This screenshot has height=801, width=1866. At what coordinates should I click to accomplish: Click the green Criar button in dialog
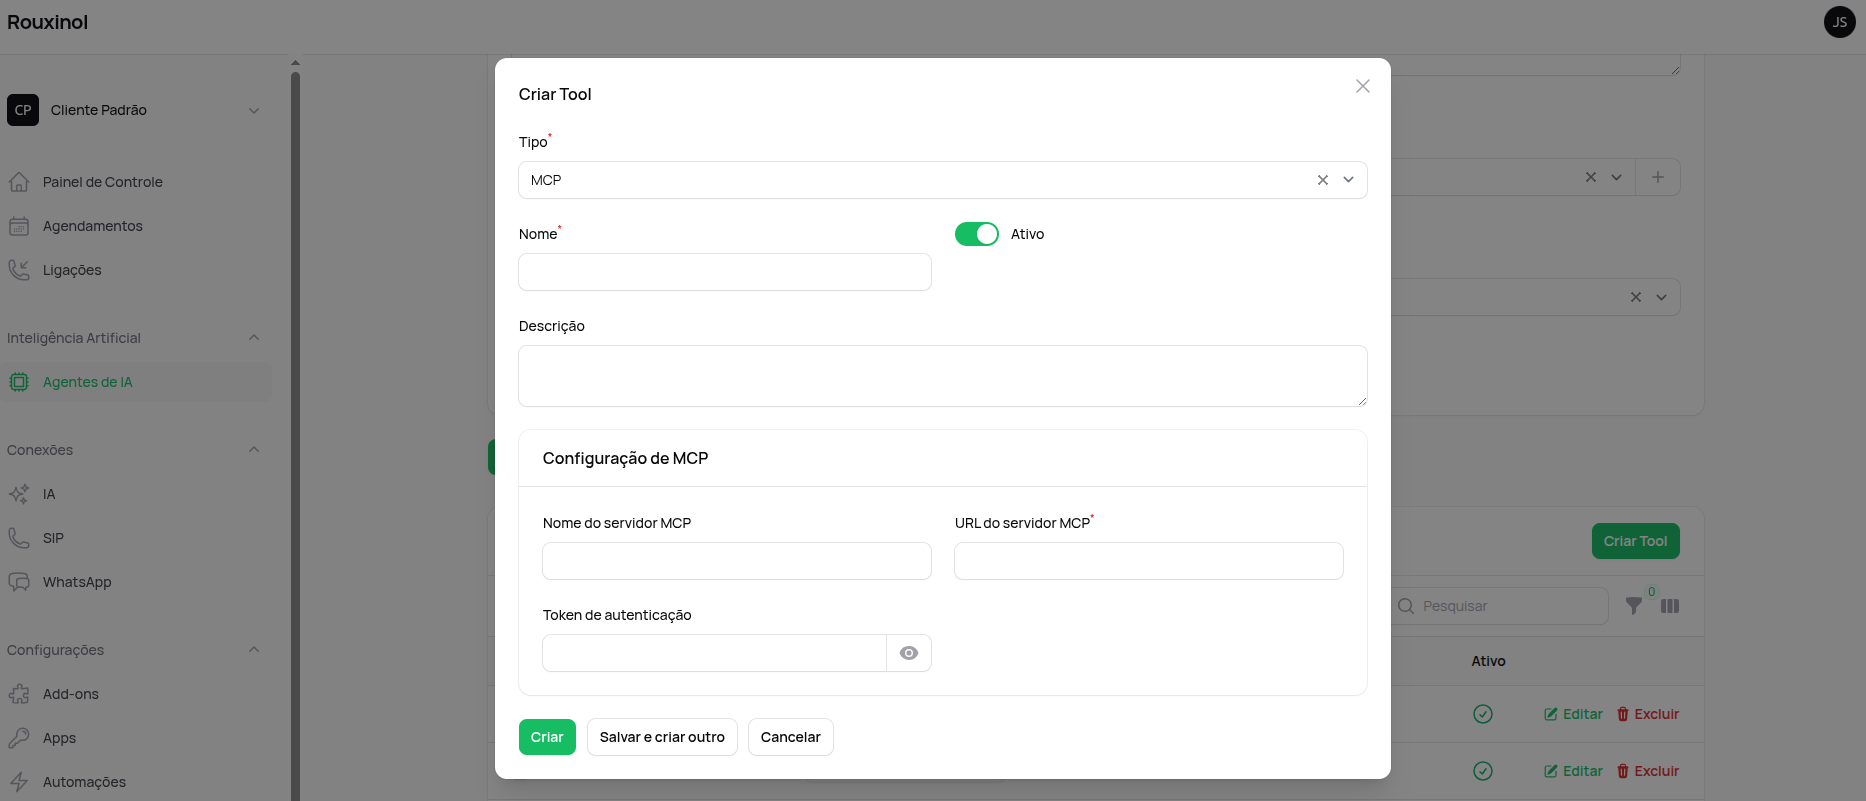point(547,737)
